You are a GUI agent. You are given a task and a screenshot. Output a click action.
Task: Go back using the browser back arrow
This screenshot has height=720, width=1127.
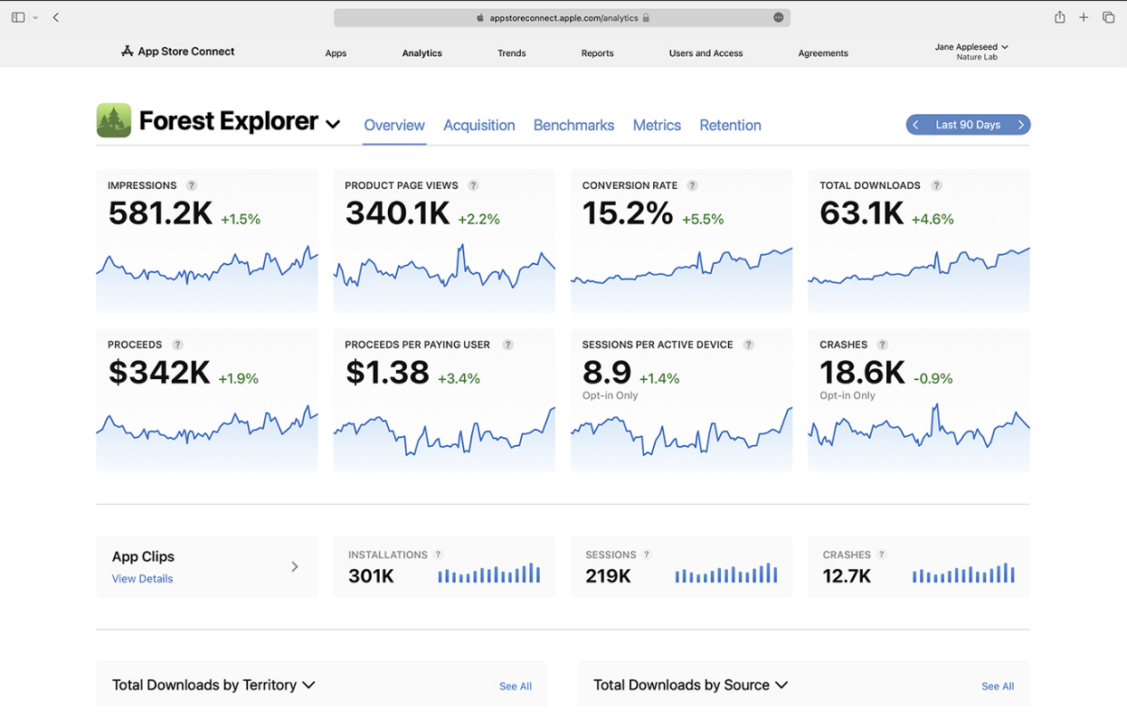tap(56, 17)
